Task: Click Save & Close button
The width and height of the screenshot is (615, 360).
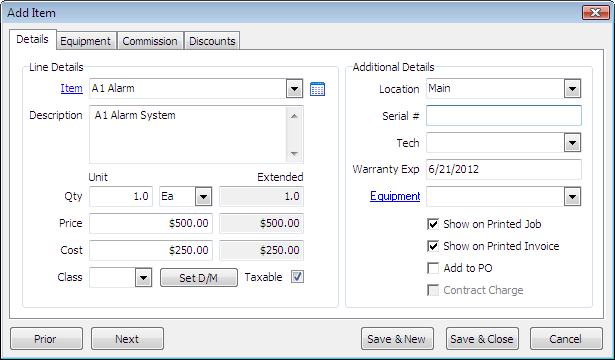Action: 482,339
